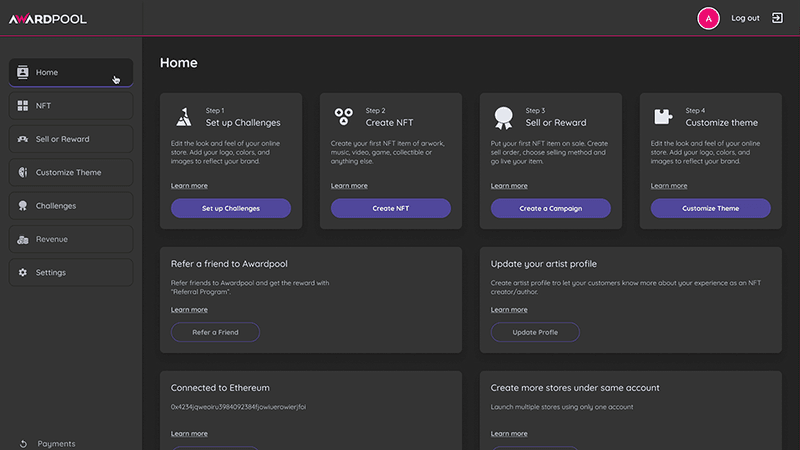Click the Home sidebar icon
Viewport: 800px width, 450px height.
[22, 72]
